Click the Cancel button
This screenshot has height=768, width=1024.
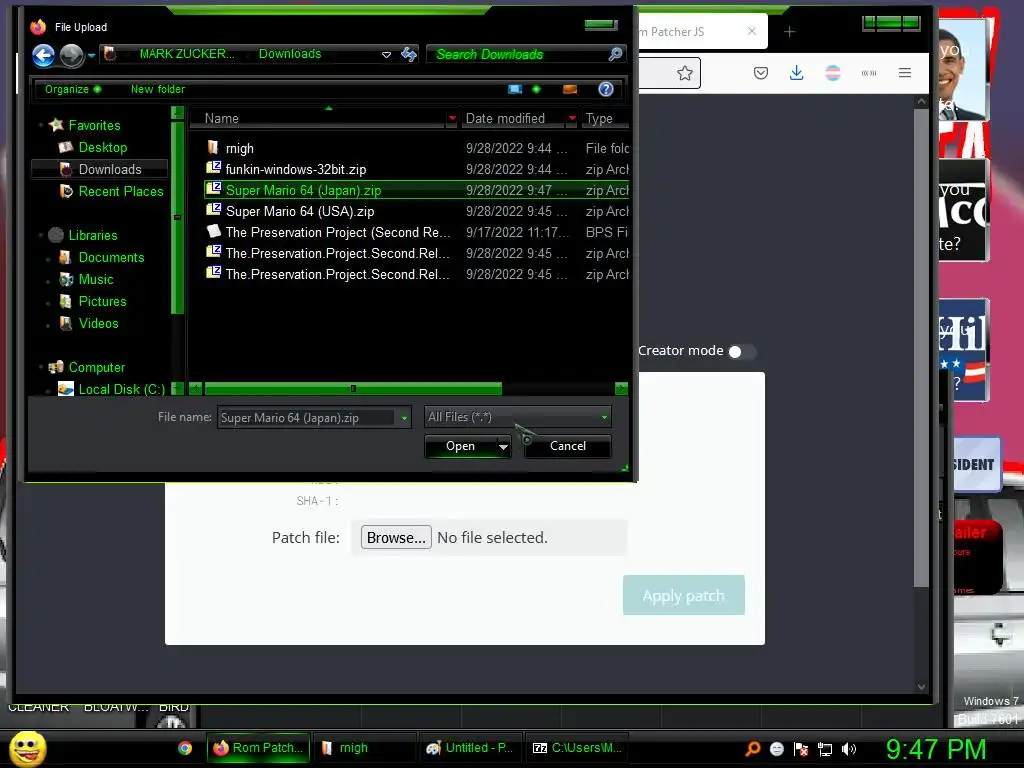click(x=568, y=447)
